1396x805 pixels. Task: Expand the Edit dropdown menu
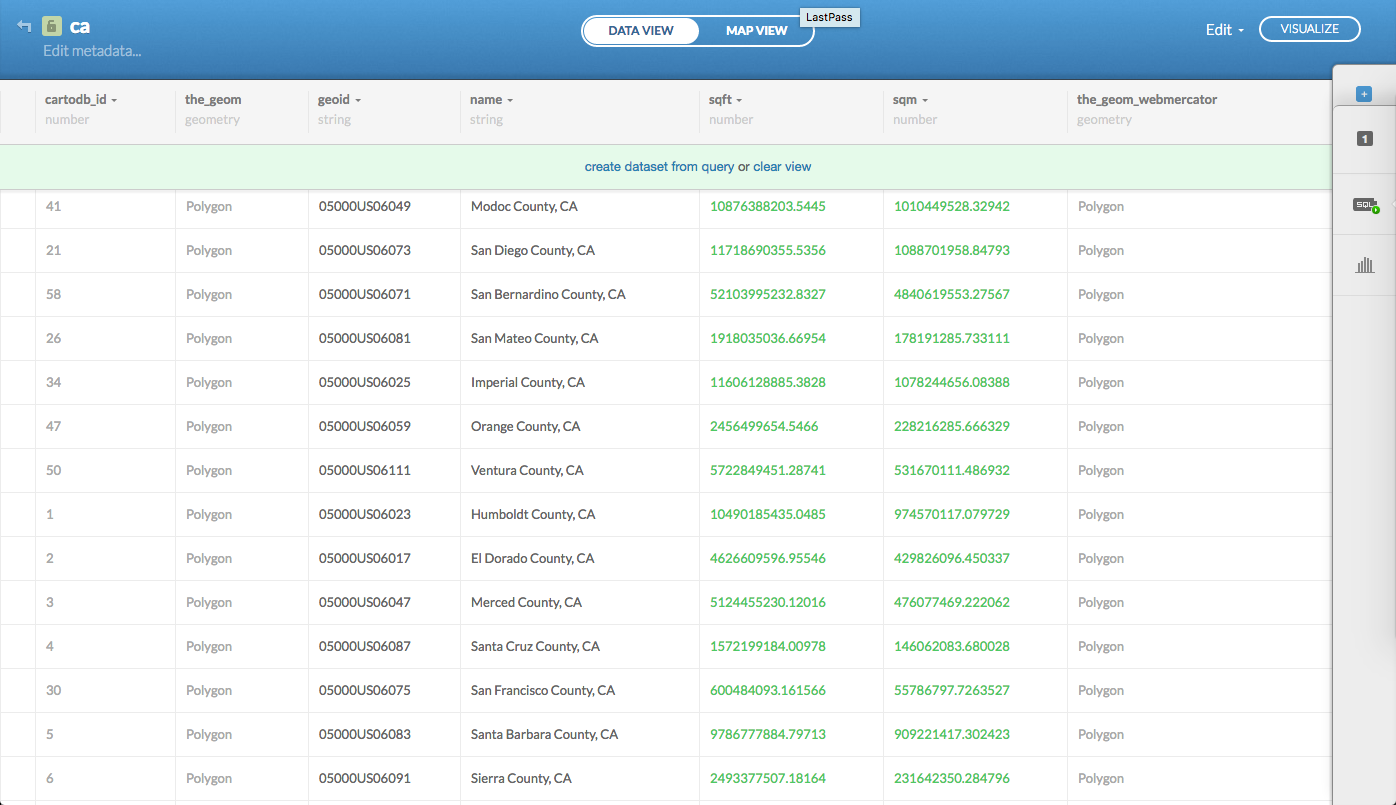[1224, 30]
